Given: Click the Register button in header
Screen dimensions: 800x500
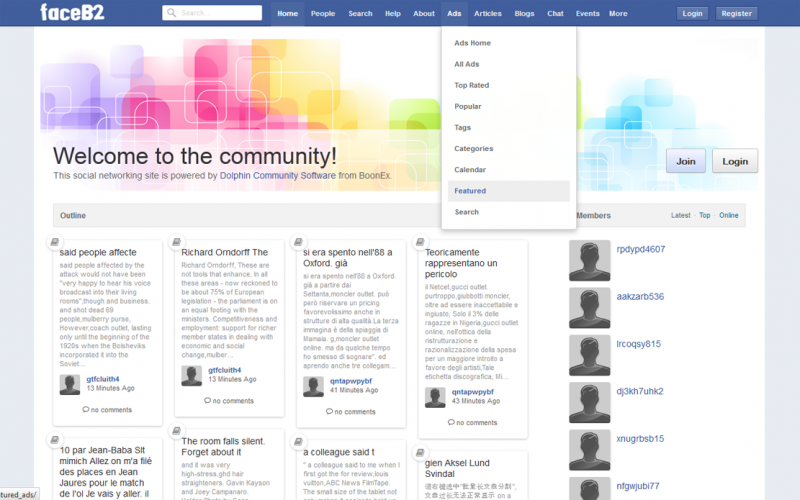Looking at the screenshot, I should pyautogui.click(x=736, y=14).
